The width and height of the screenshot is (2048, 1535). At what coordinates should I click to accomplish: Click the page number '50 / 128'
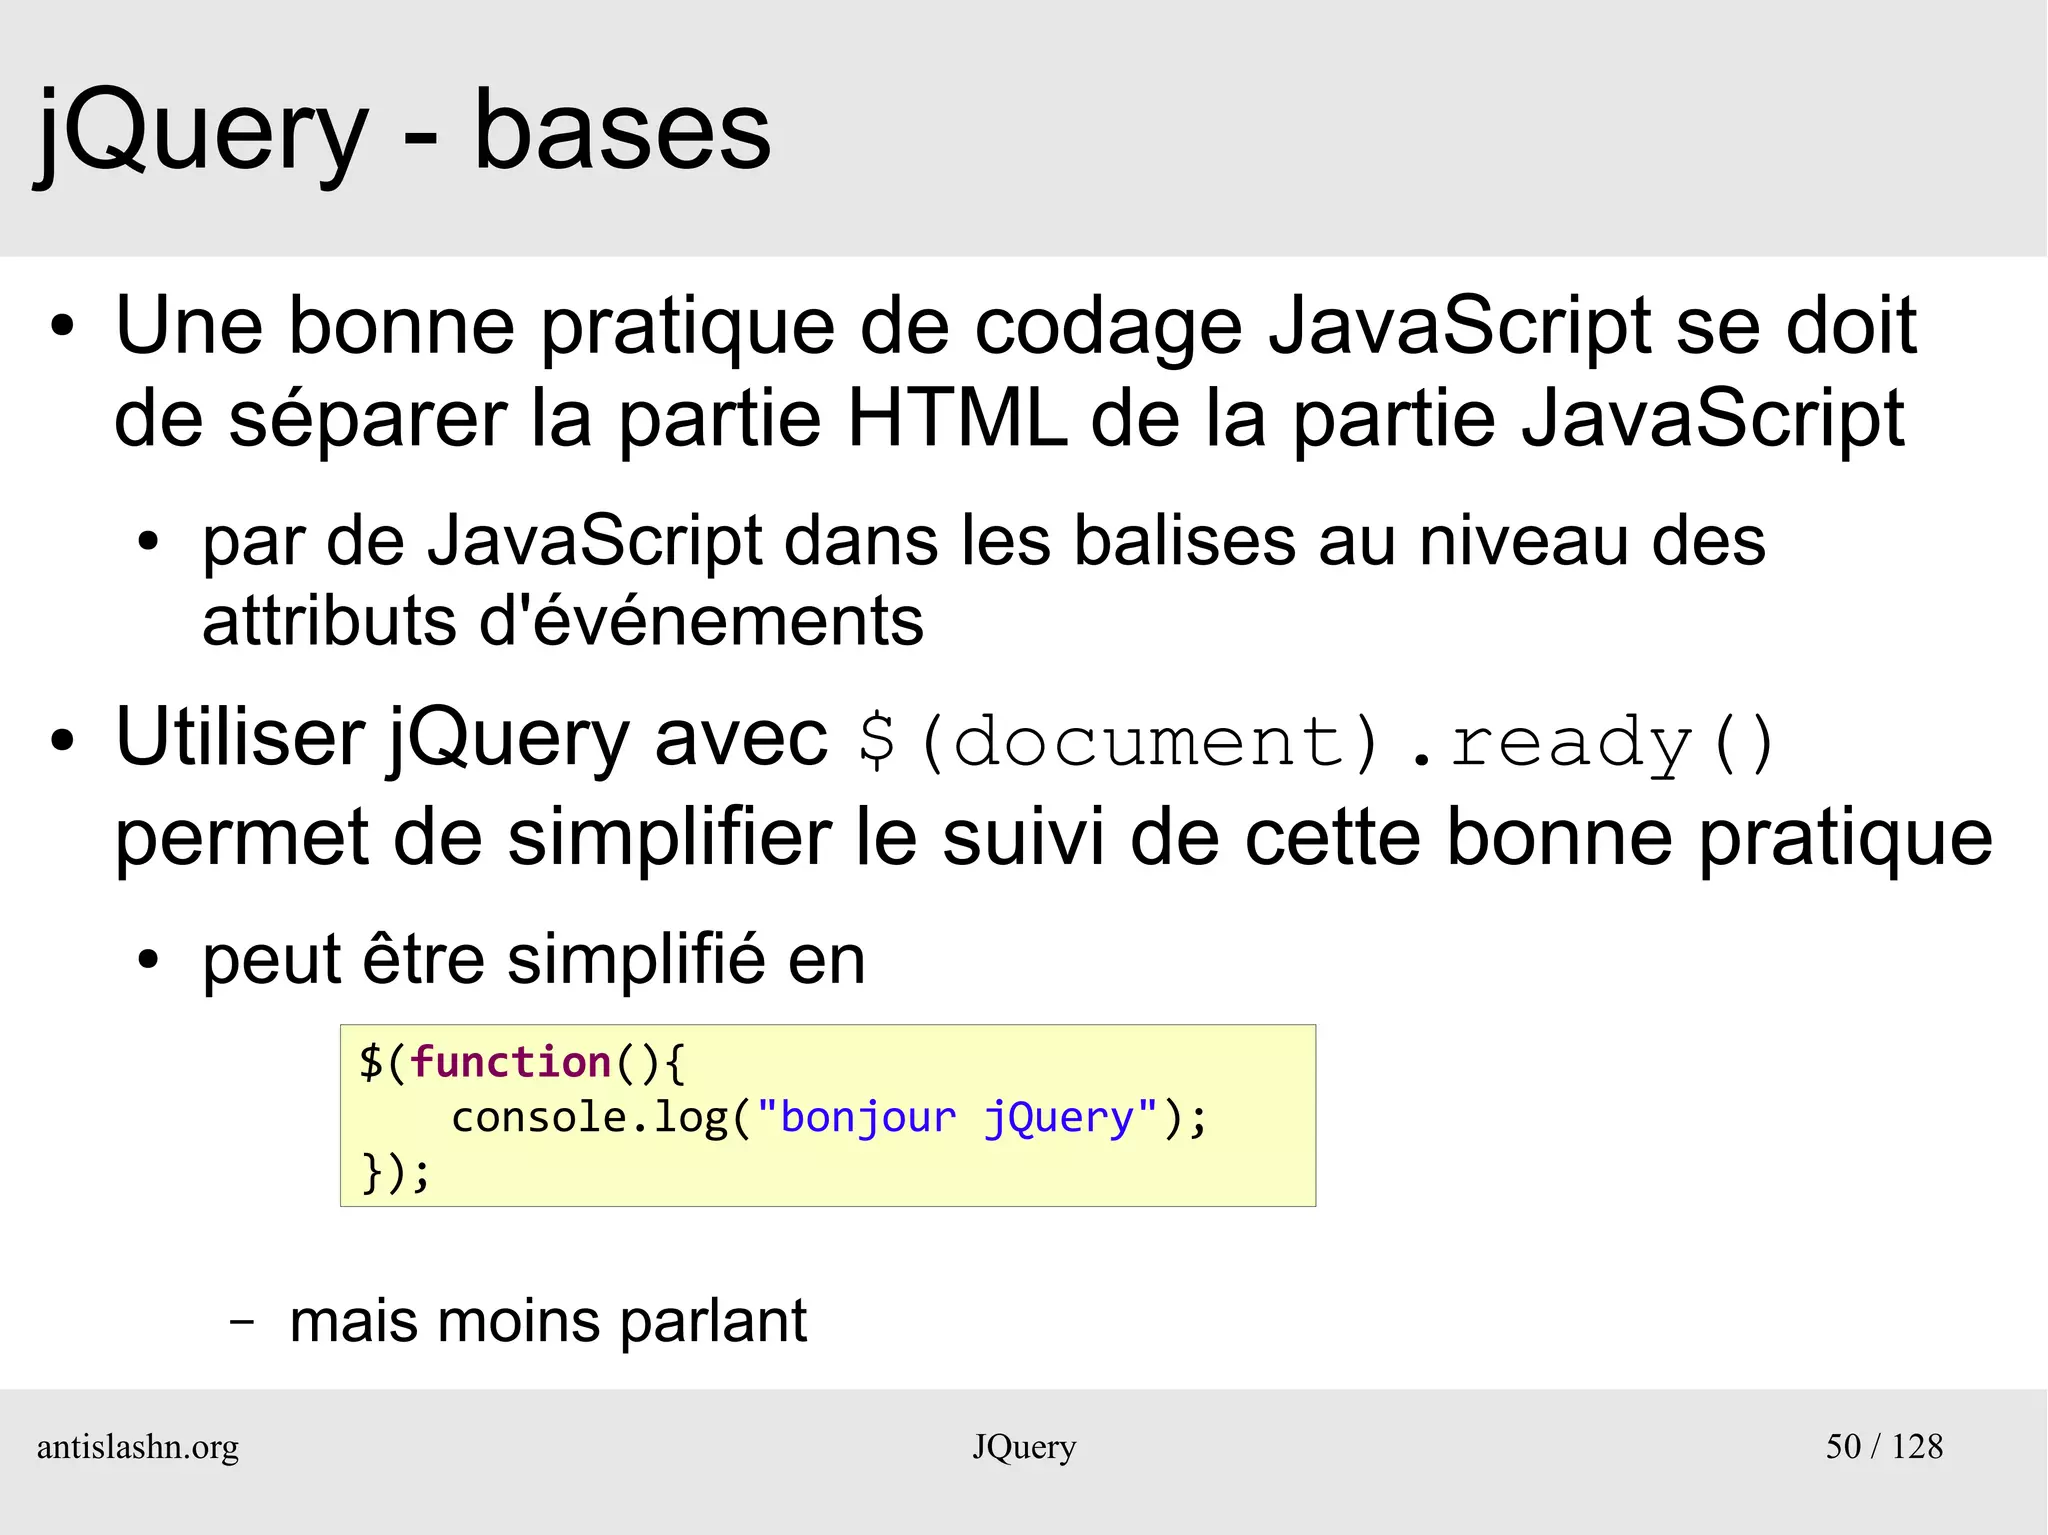(x=1884, y=1447)
